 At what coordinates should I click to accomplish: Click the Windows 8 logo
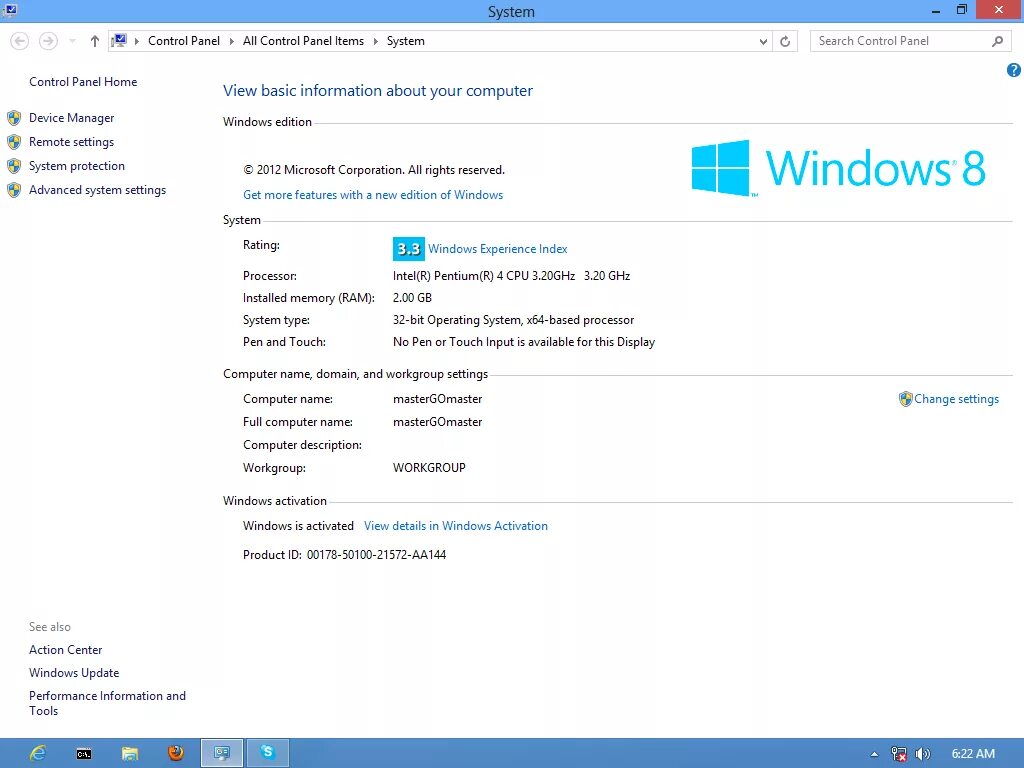click(838, 168)
